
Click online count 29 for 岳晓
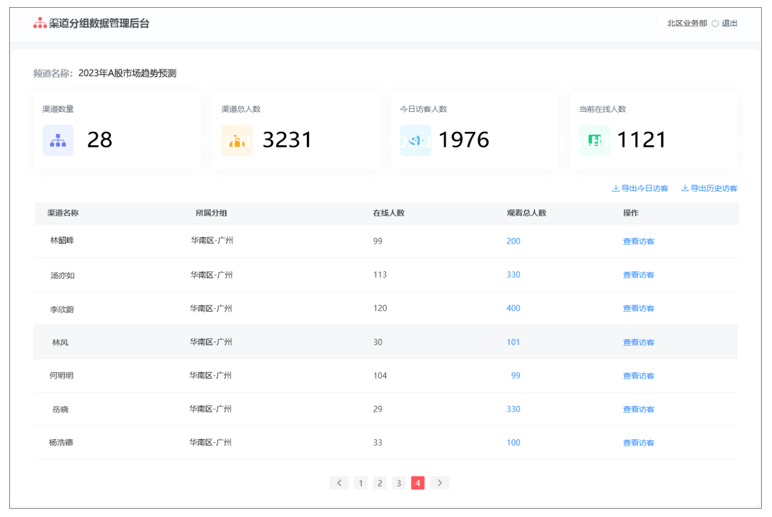378,409
